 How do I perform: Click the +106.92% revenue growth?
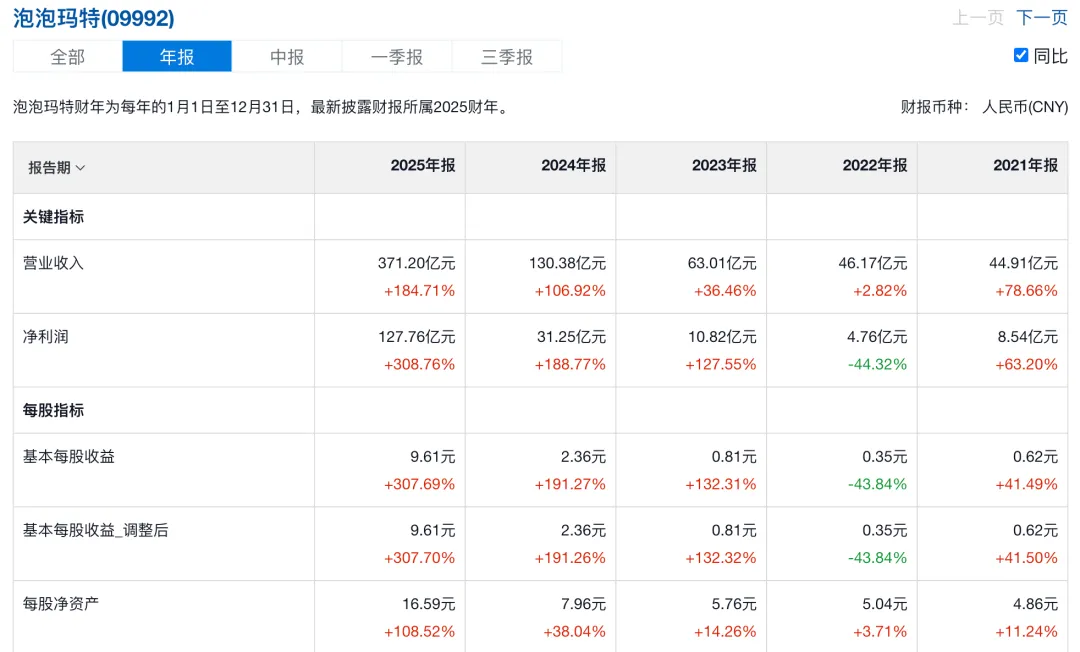coord(570,291)
